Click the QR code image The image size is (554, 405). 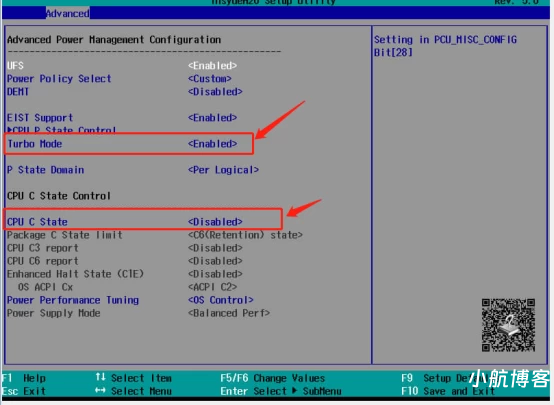[508, 325]
